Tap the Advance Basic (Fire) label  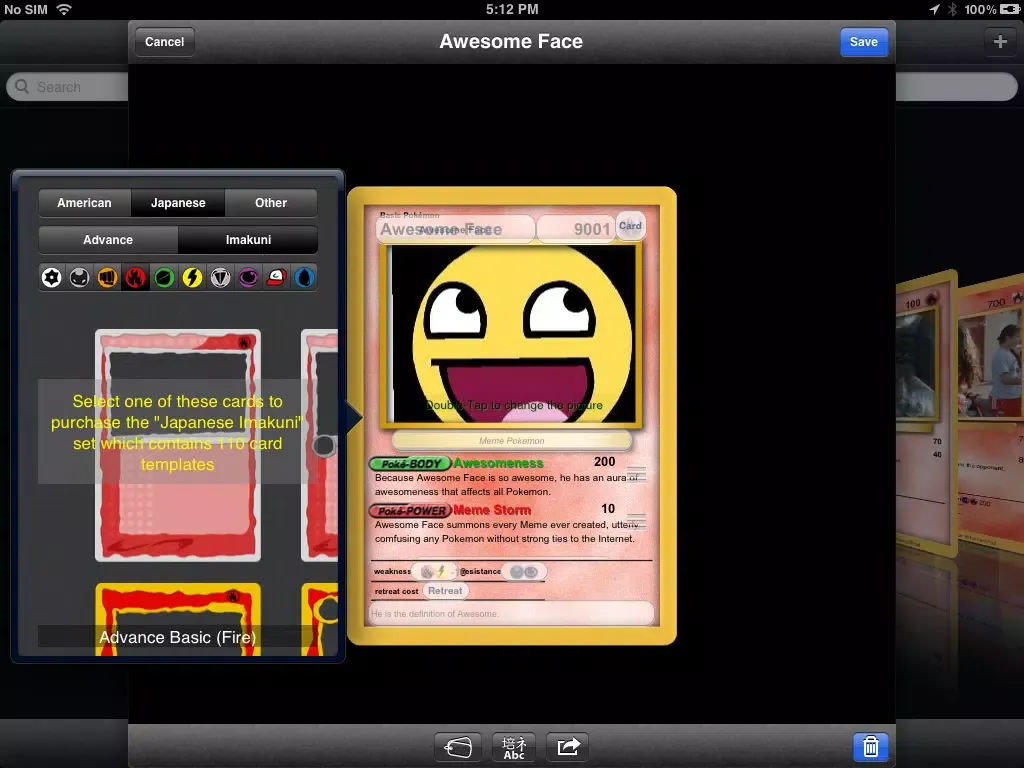pos(178,637)
